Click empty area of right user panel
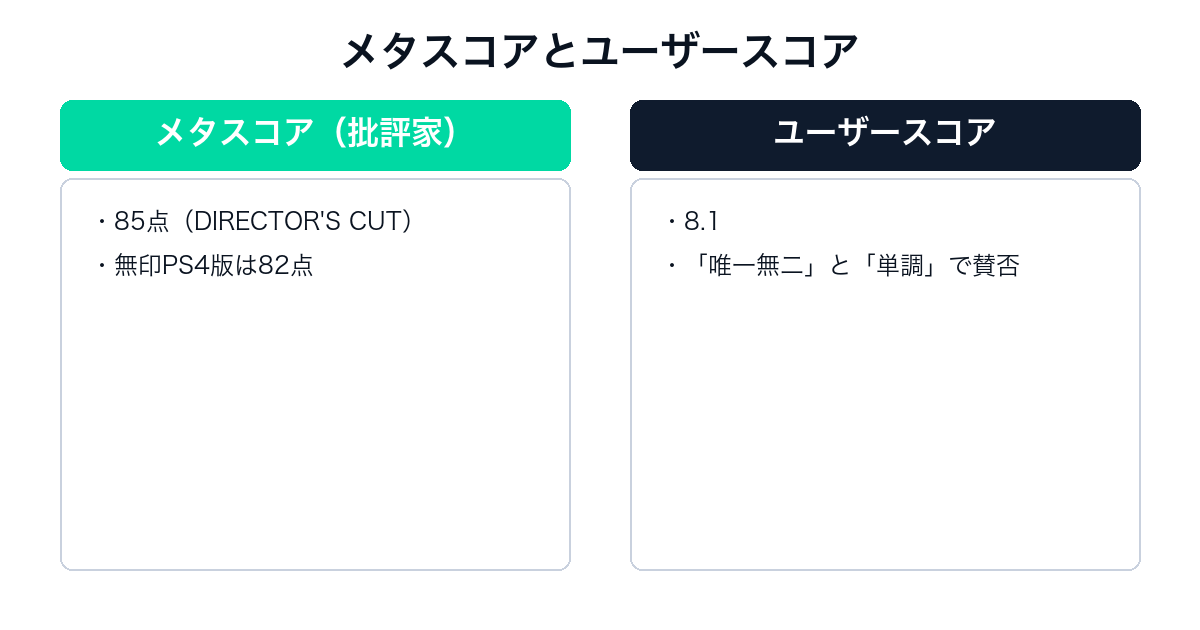1200x630 pixels. (x=885, y=430)
